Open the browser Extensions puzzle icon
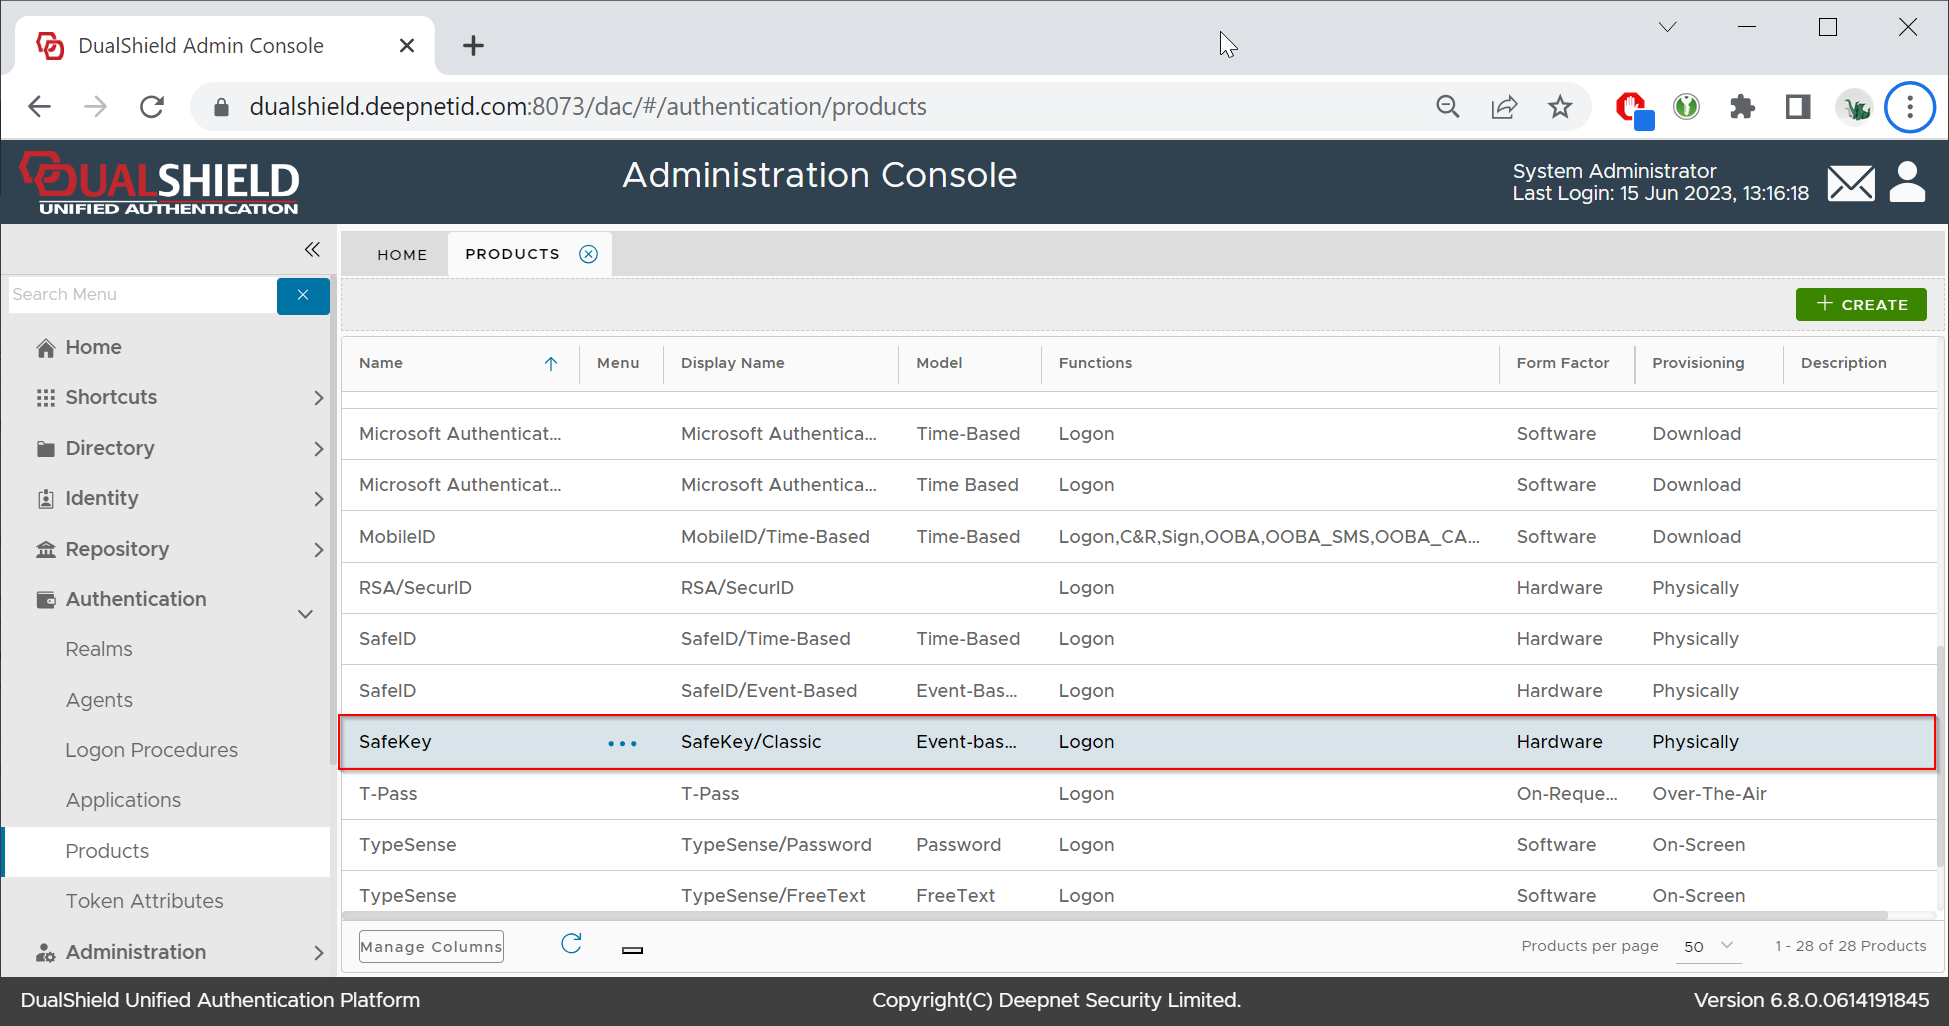 tap(1742, 107)
